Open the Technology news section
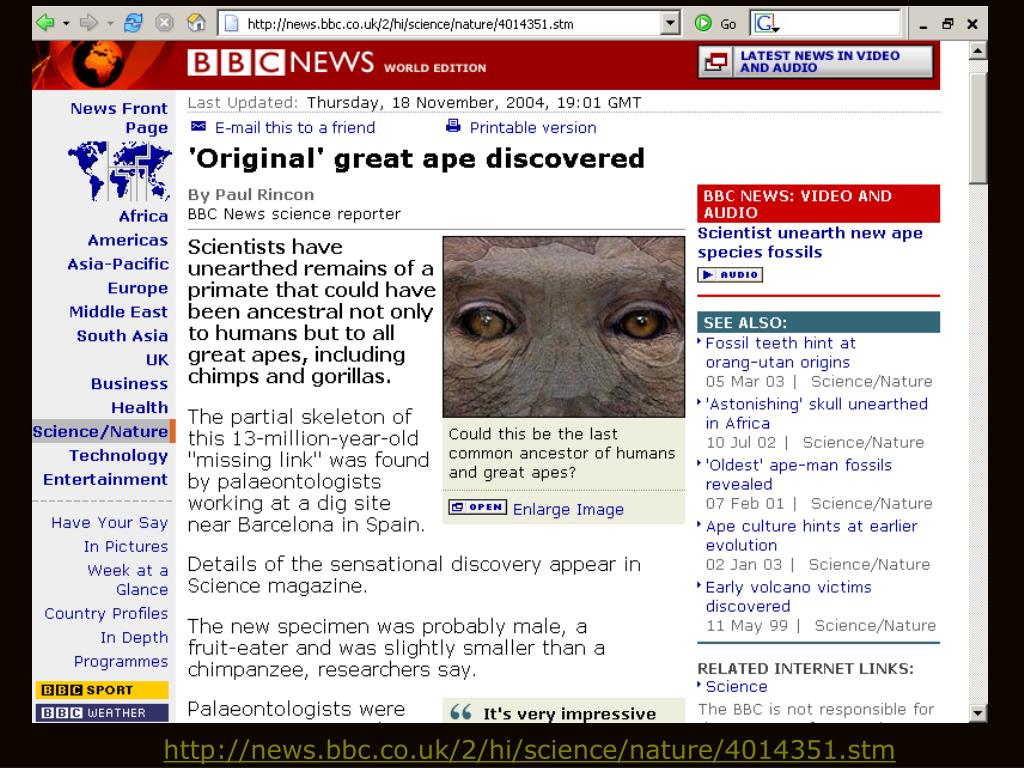The image size is (1024, 768). tap(118, 456)
